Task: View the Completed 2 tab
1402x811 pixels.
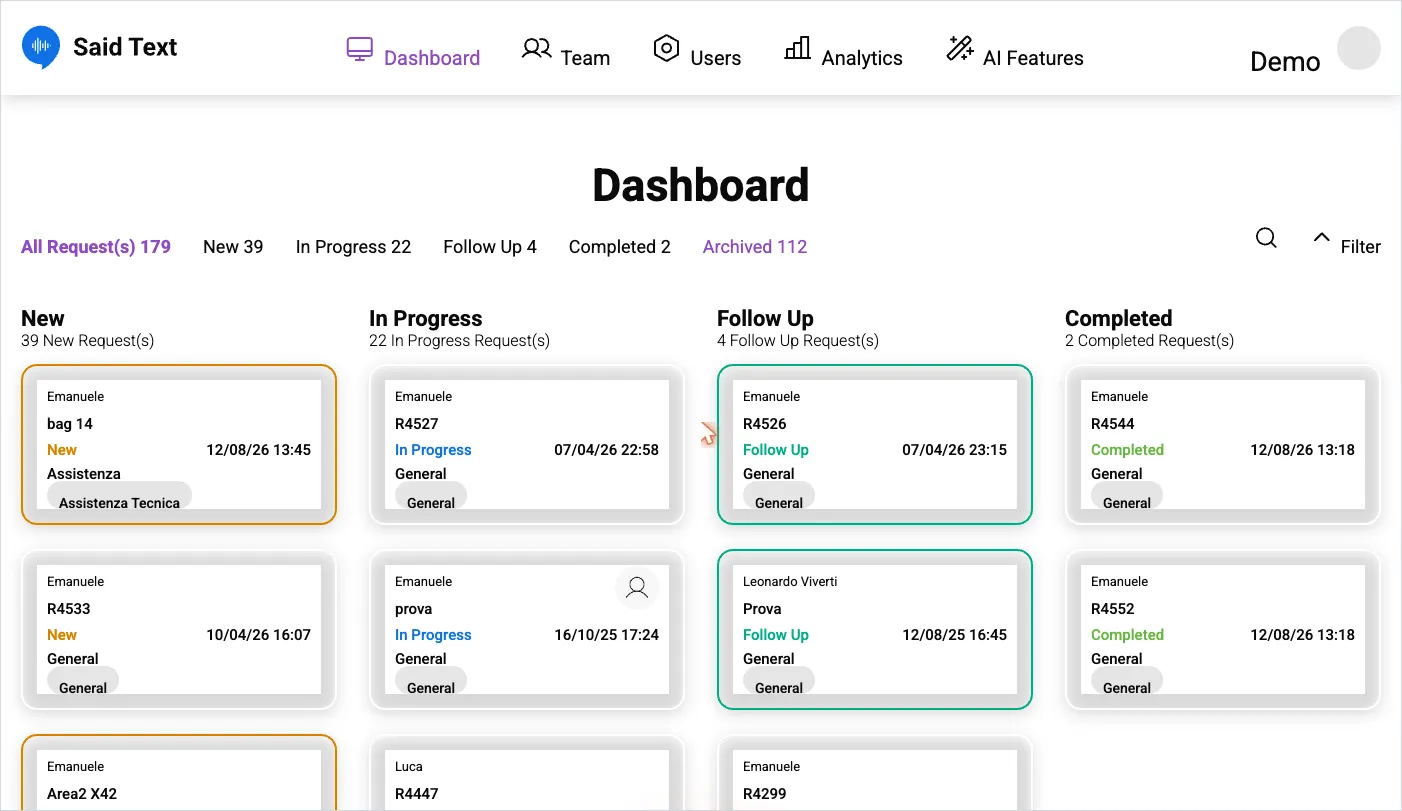Action: (620, 247)
